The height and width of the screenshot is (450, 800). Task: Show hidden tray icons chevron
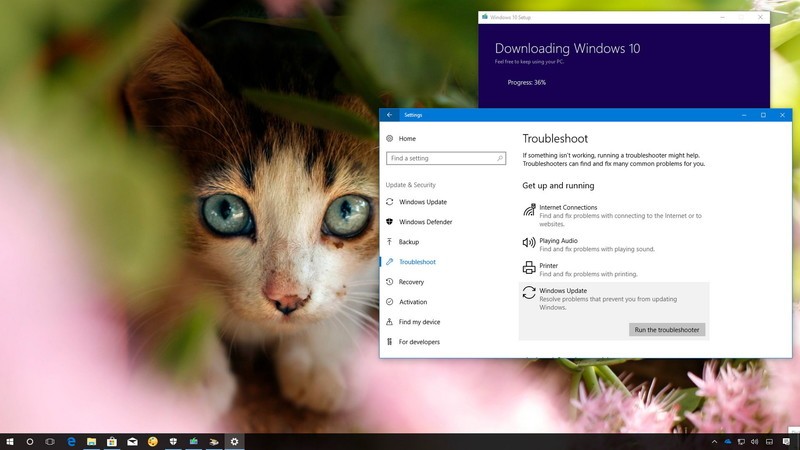[x=714, y=442]
